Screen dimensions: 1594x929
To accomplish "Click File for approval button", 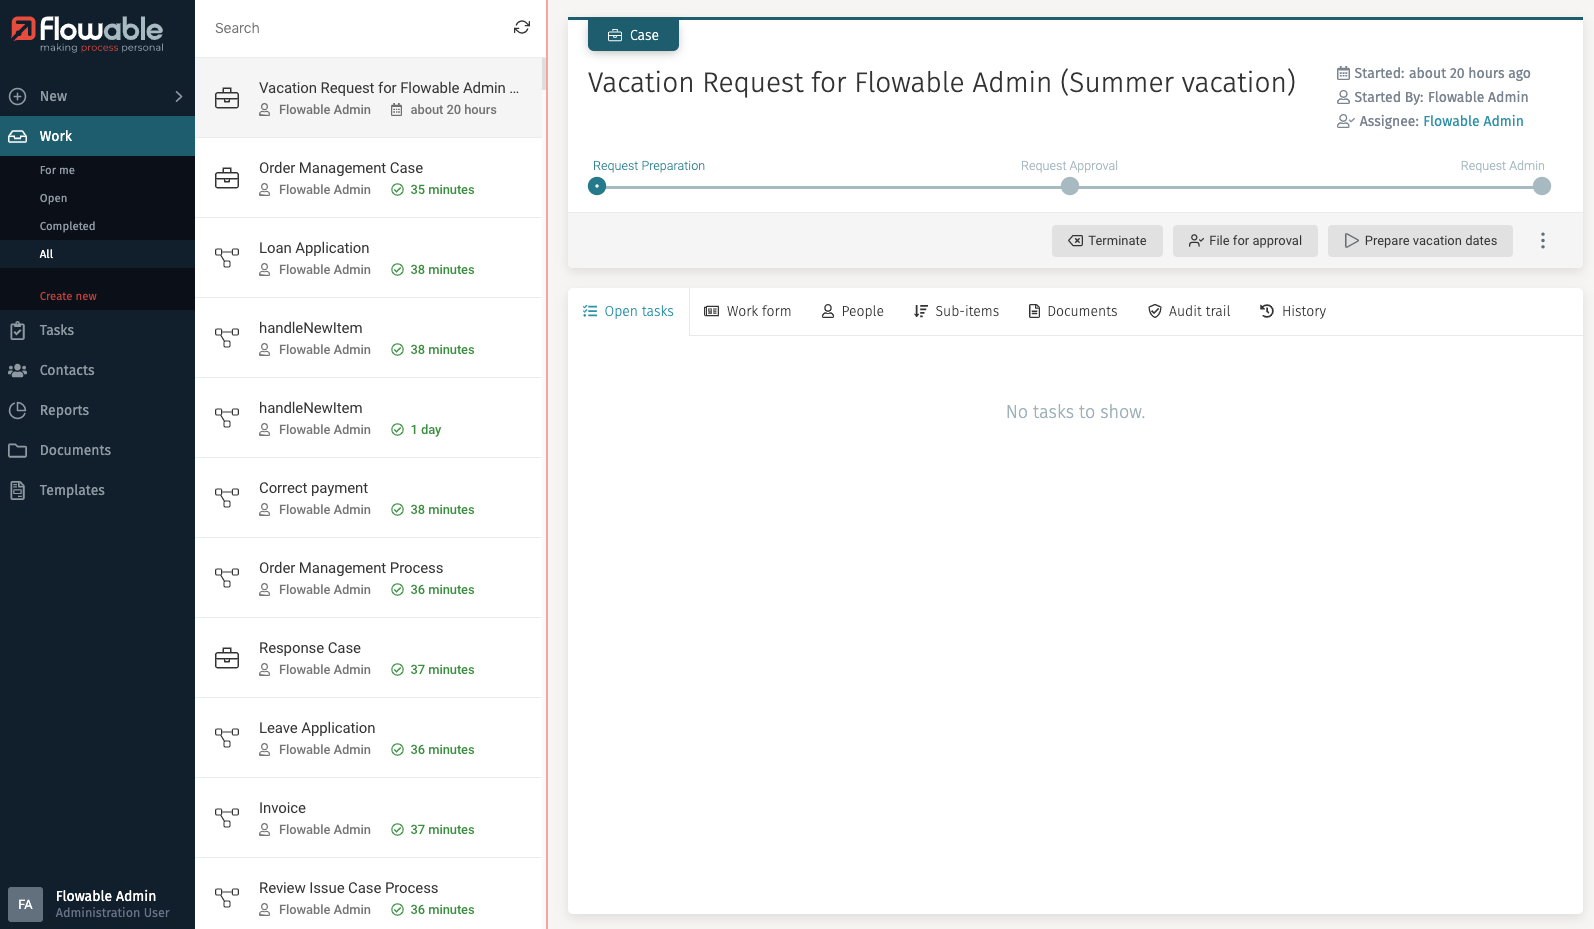I will [1245, 241].
